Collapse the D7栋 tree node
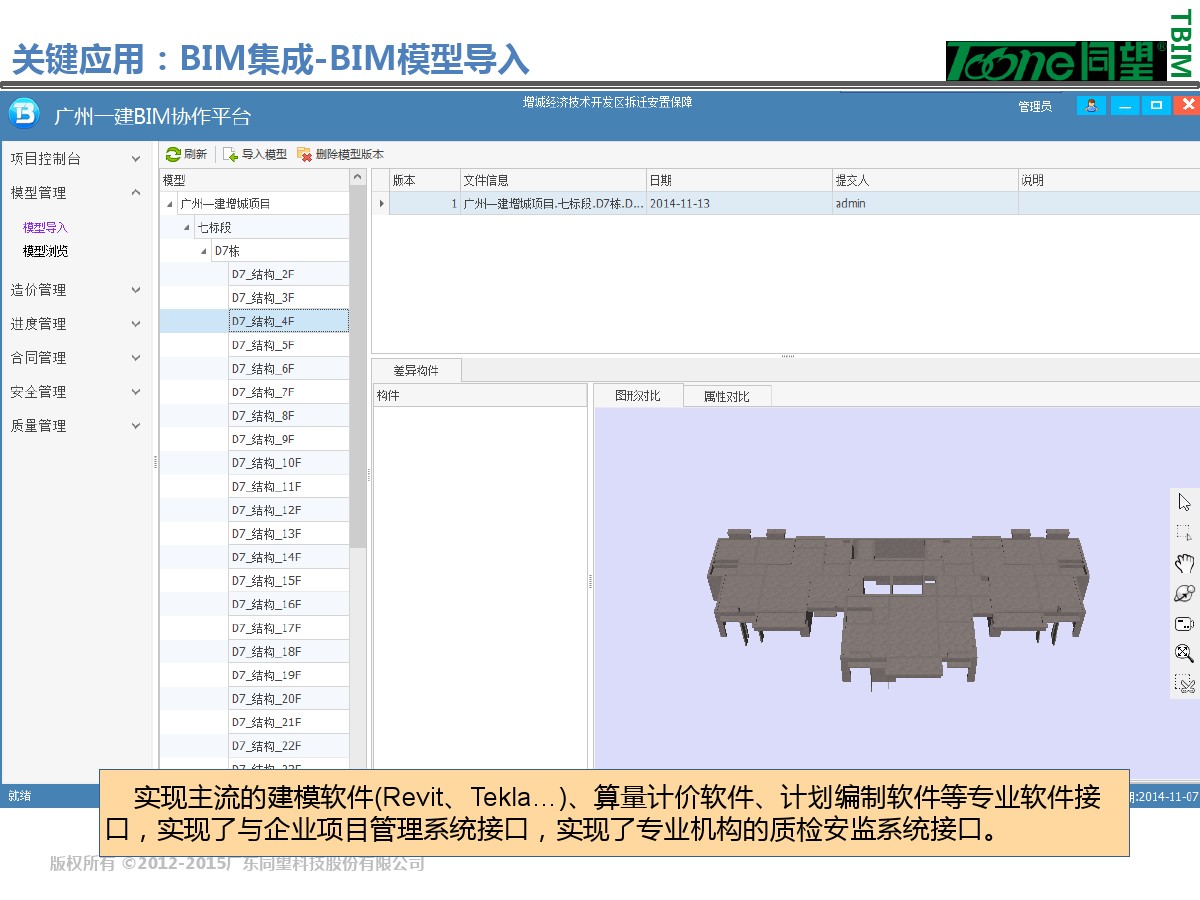 [x=204, y=251]
